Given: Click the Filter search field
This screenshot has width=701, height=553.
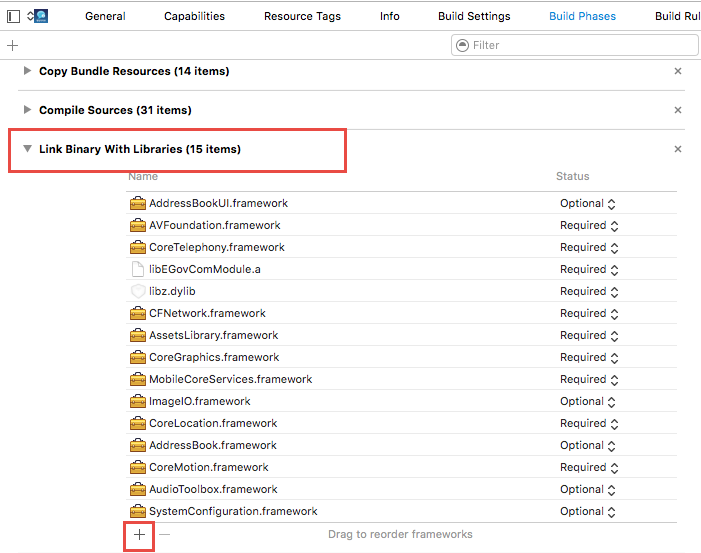Looking at the screenshot, I should (x=580, y=45).
